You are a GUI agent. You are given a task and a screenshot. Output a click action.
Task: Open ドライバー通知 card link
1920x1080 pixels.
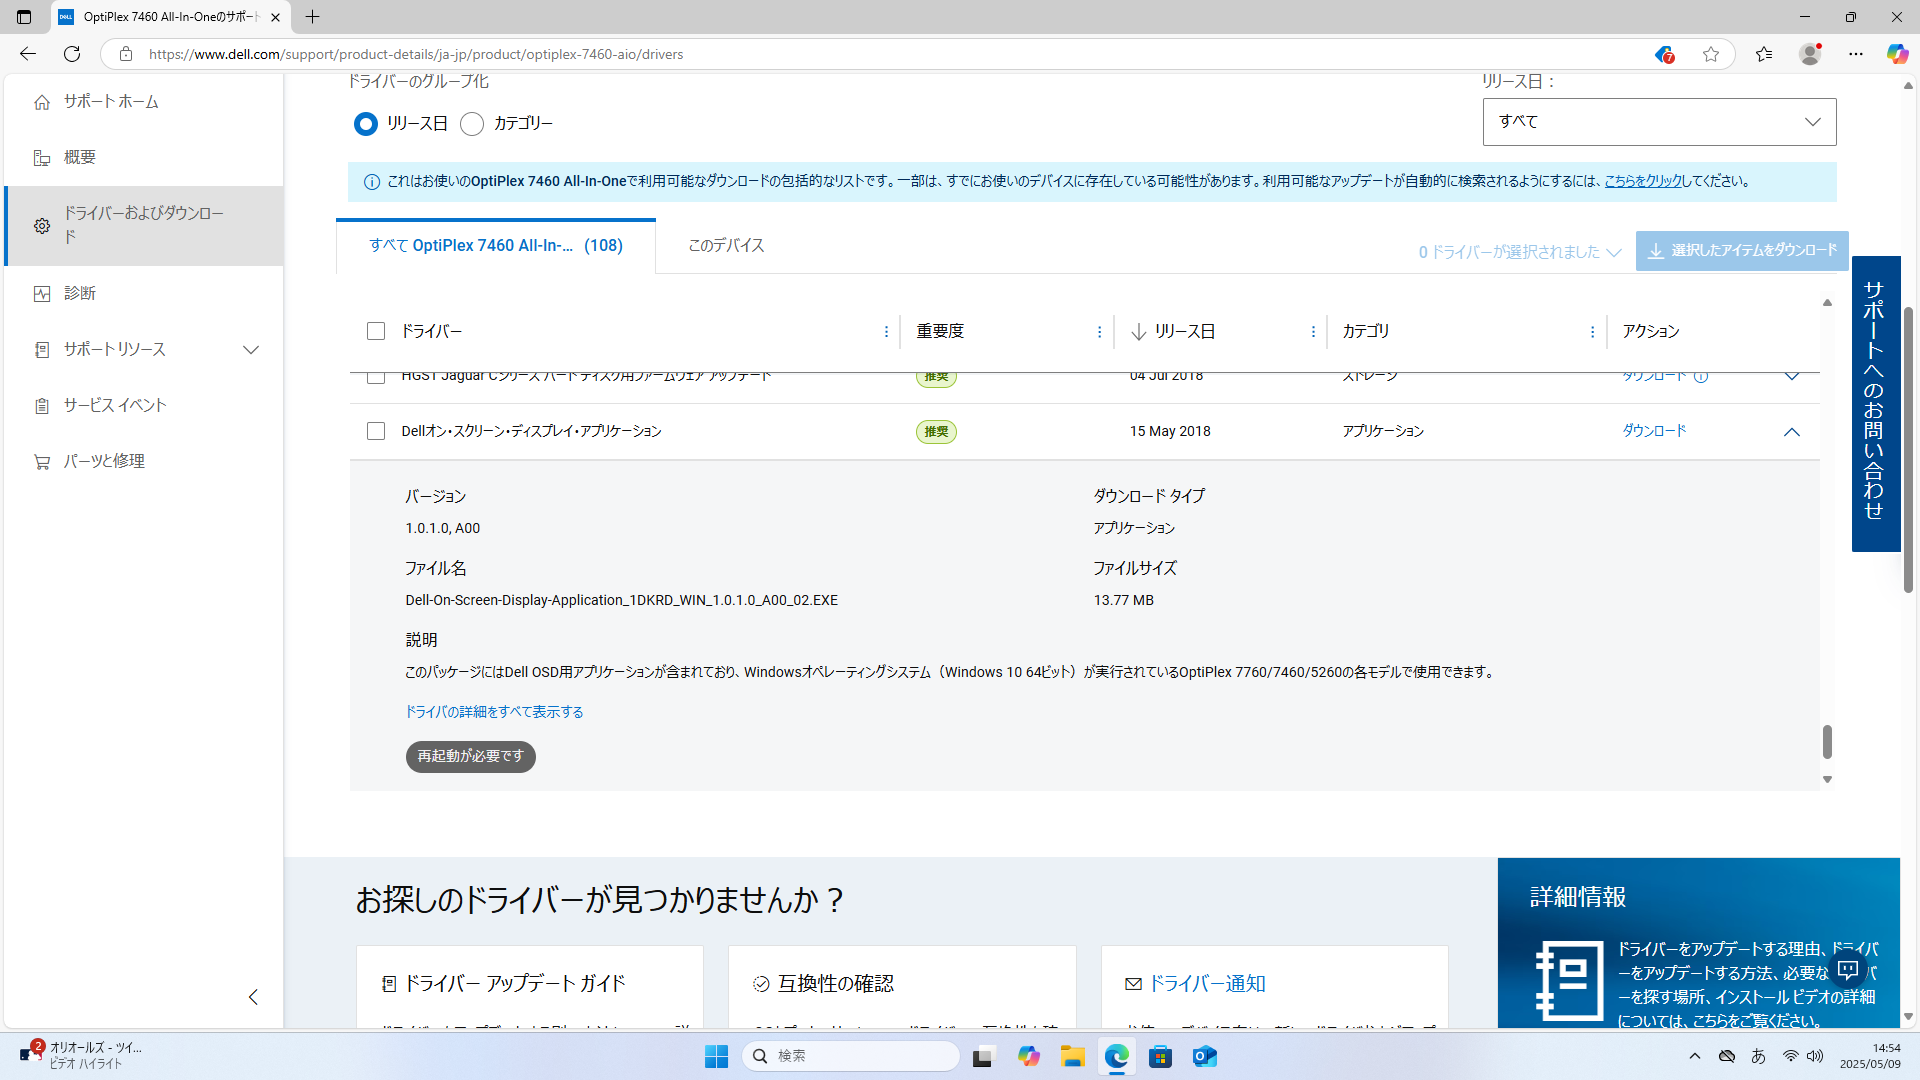pyautogui.click(x=1206, y=984)
